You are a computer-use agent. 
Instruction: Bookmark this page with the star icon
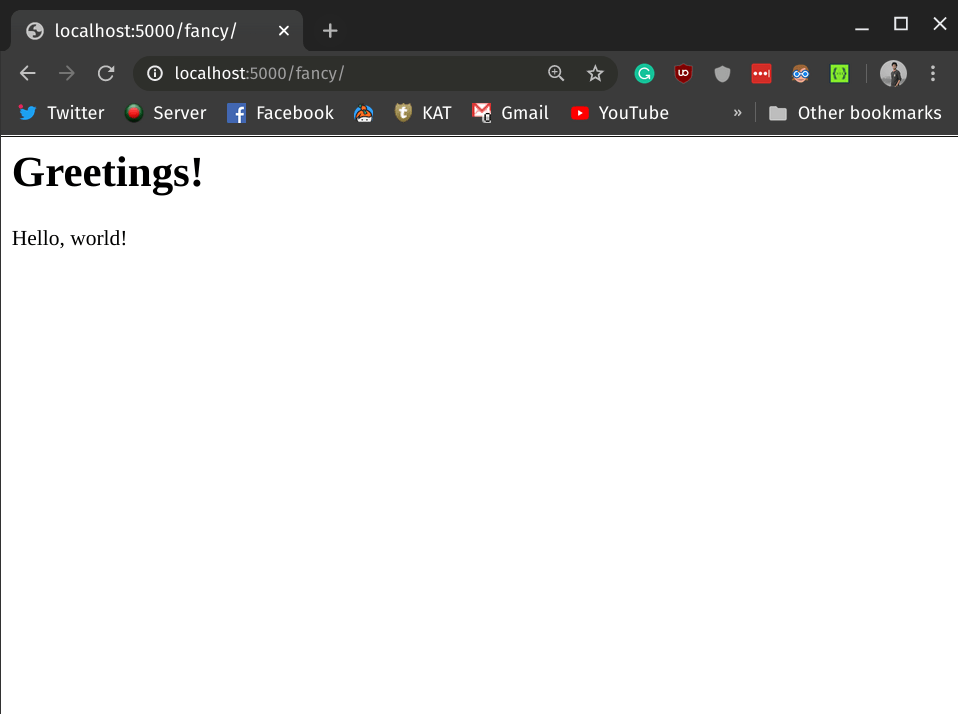[595, 73]
